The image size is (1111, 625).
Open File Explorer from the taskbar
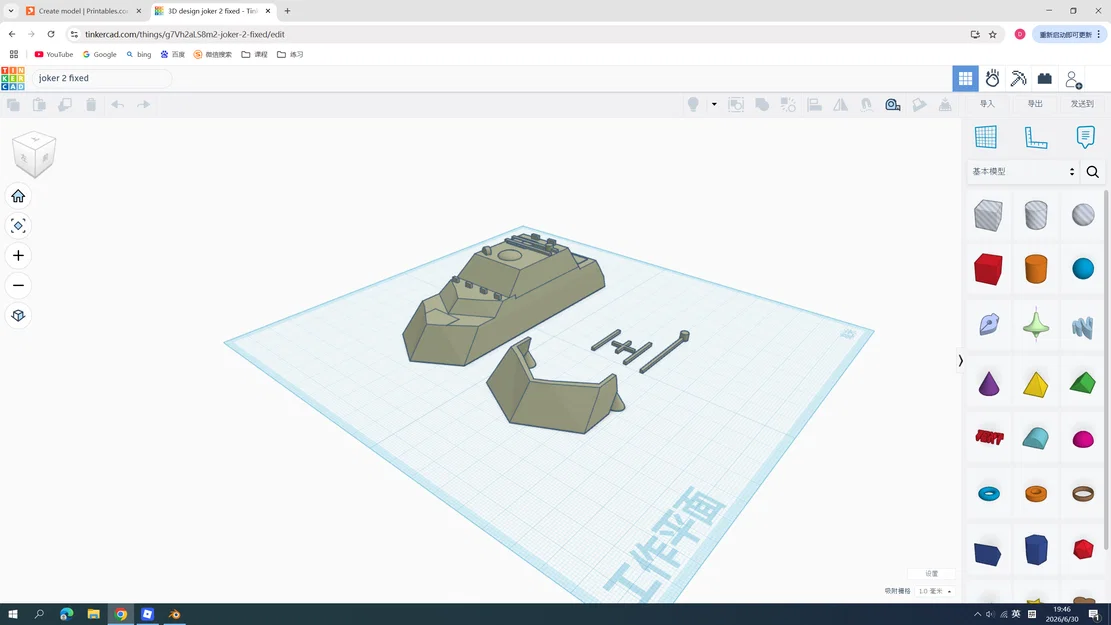point(94,614)
